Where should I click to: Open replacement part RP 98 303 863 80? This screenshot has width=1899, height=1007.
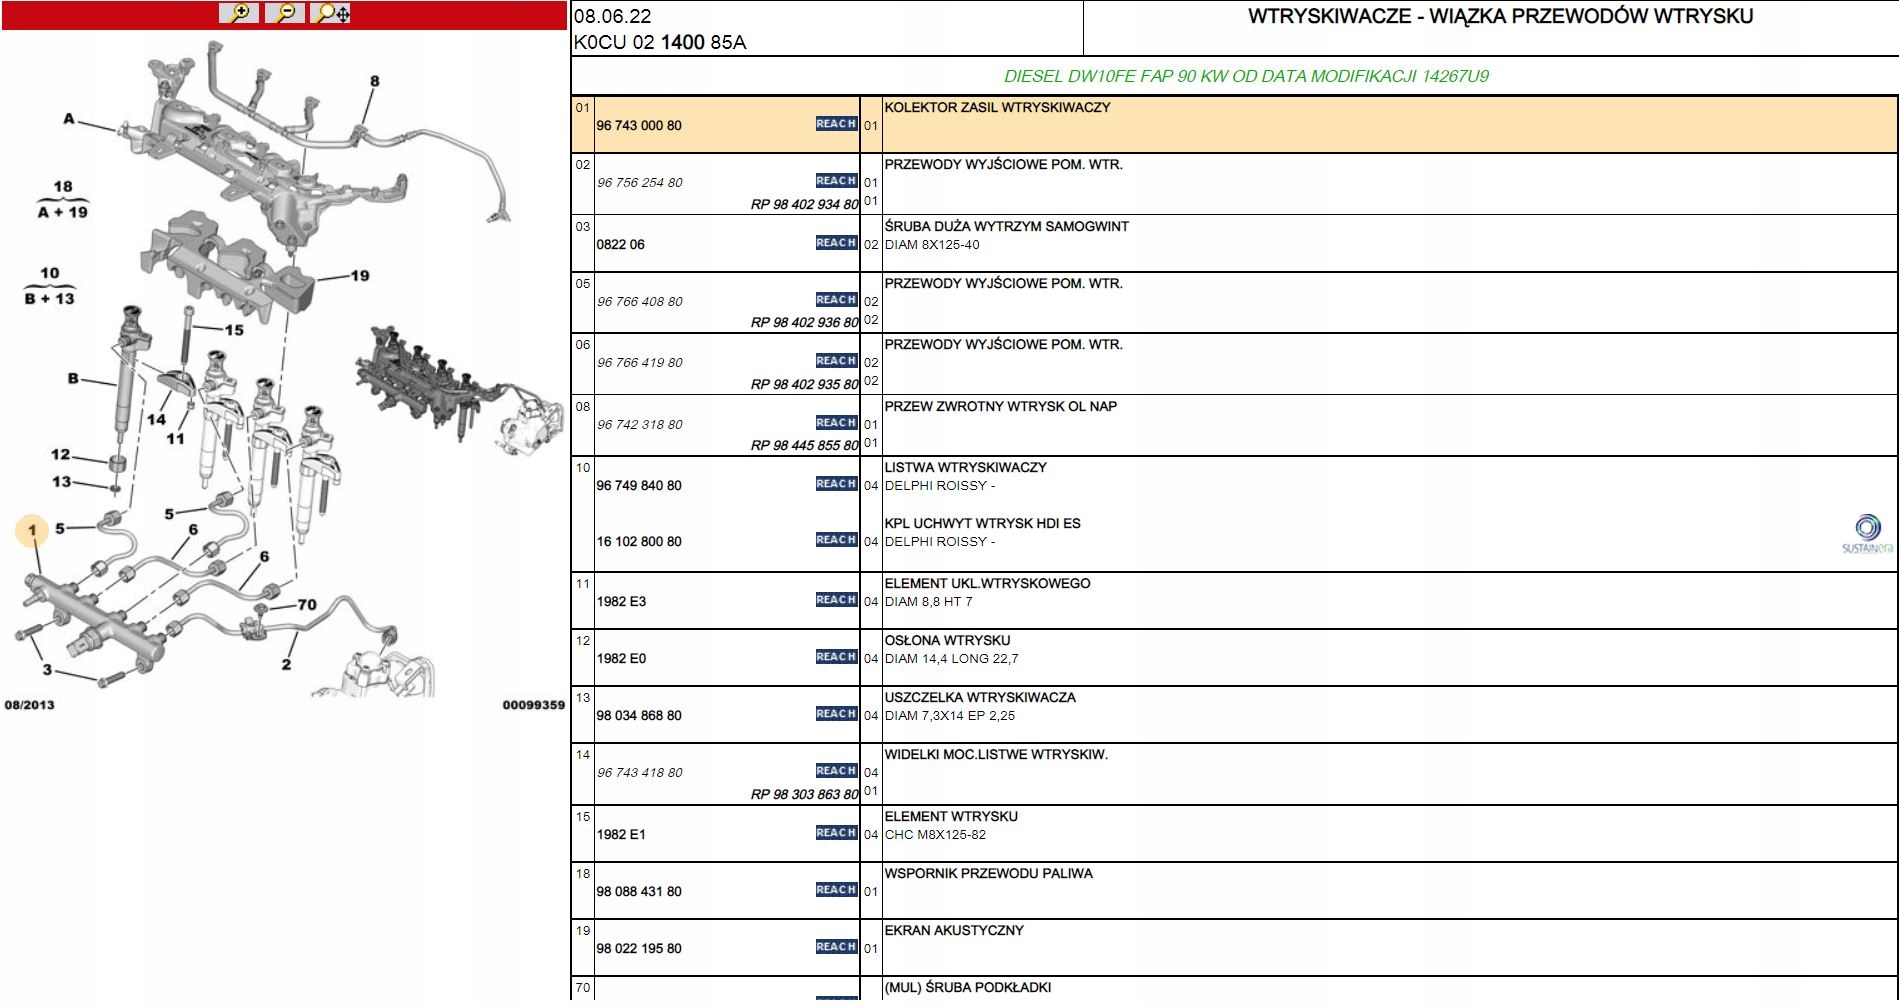(805, 795)
